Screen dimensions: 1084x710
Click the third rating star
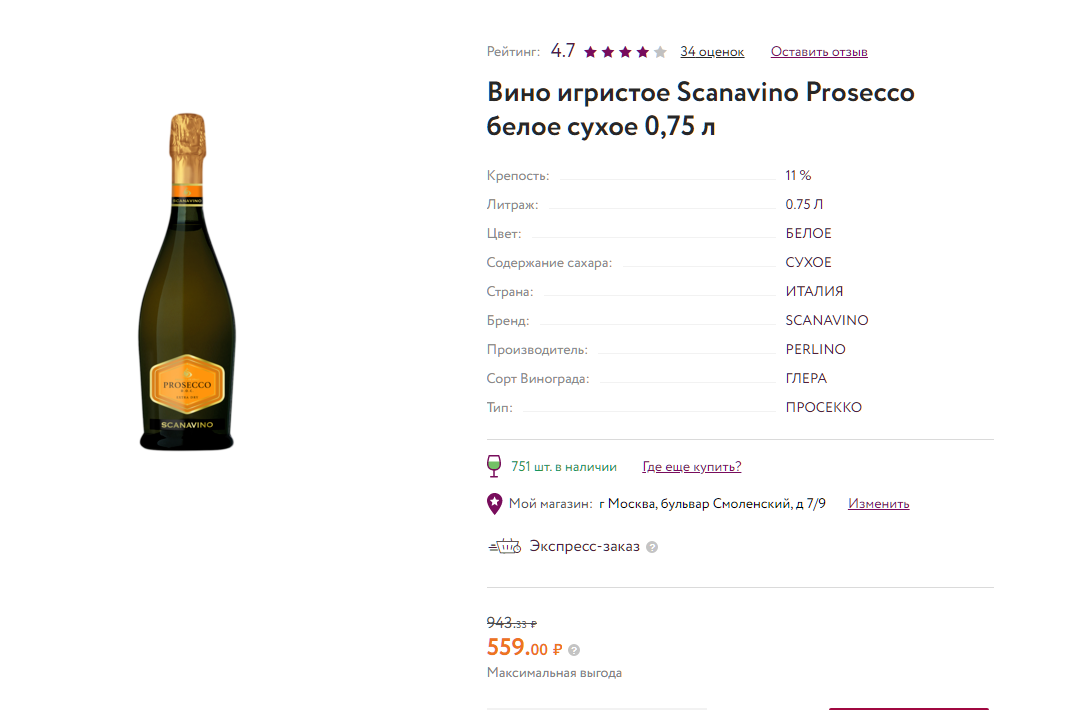(x=625, y=52)
